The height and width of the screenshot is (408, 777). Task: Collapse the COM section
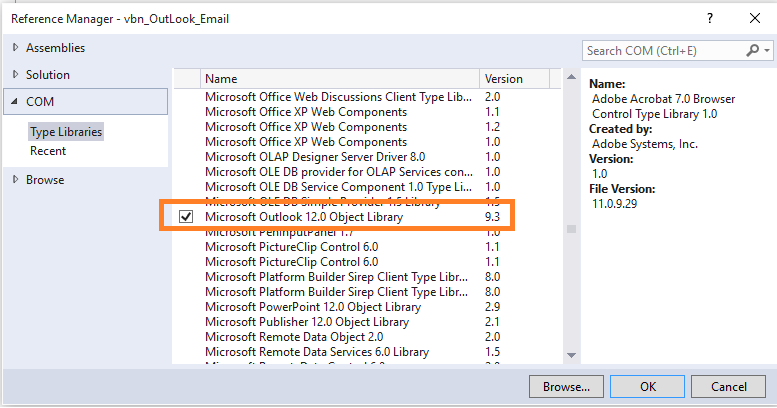(x=15, y=101)
